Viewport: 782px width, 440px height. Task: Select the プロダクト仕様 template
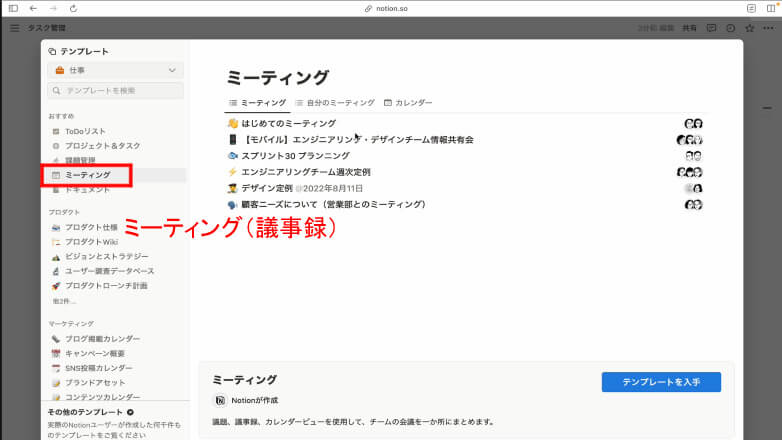point(91,227)
